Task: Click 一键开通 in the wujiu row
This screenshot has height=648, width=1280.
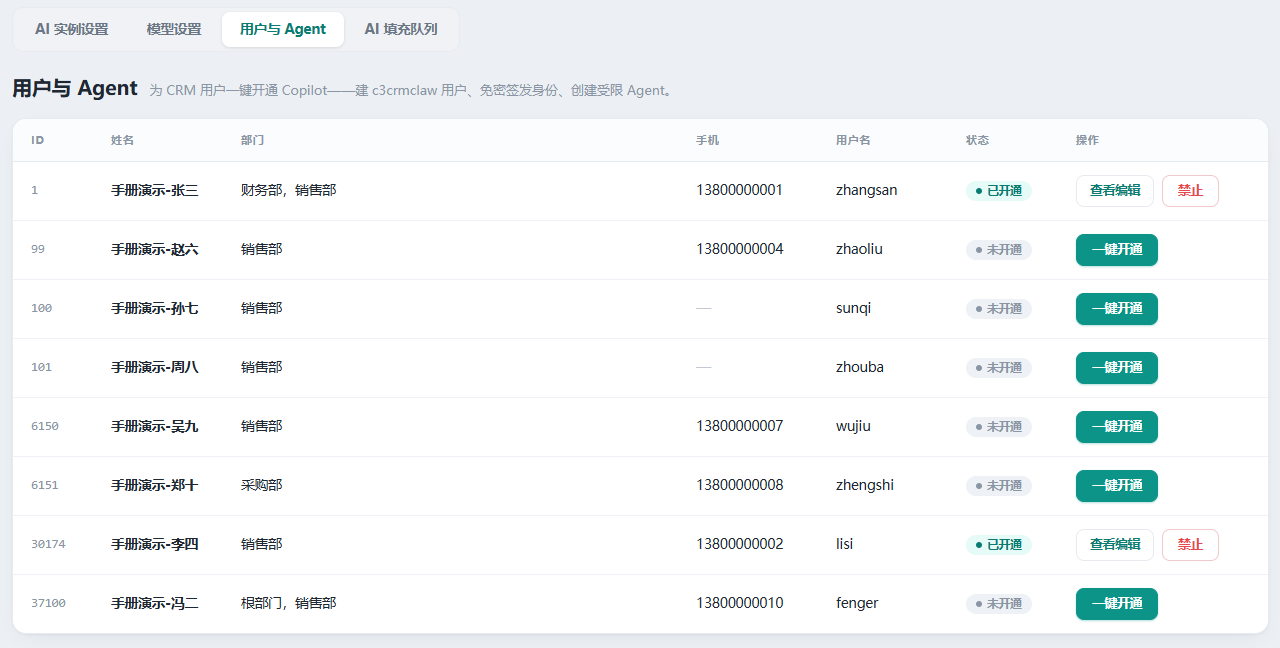Action: coord(1117,427)
